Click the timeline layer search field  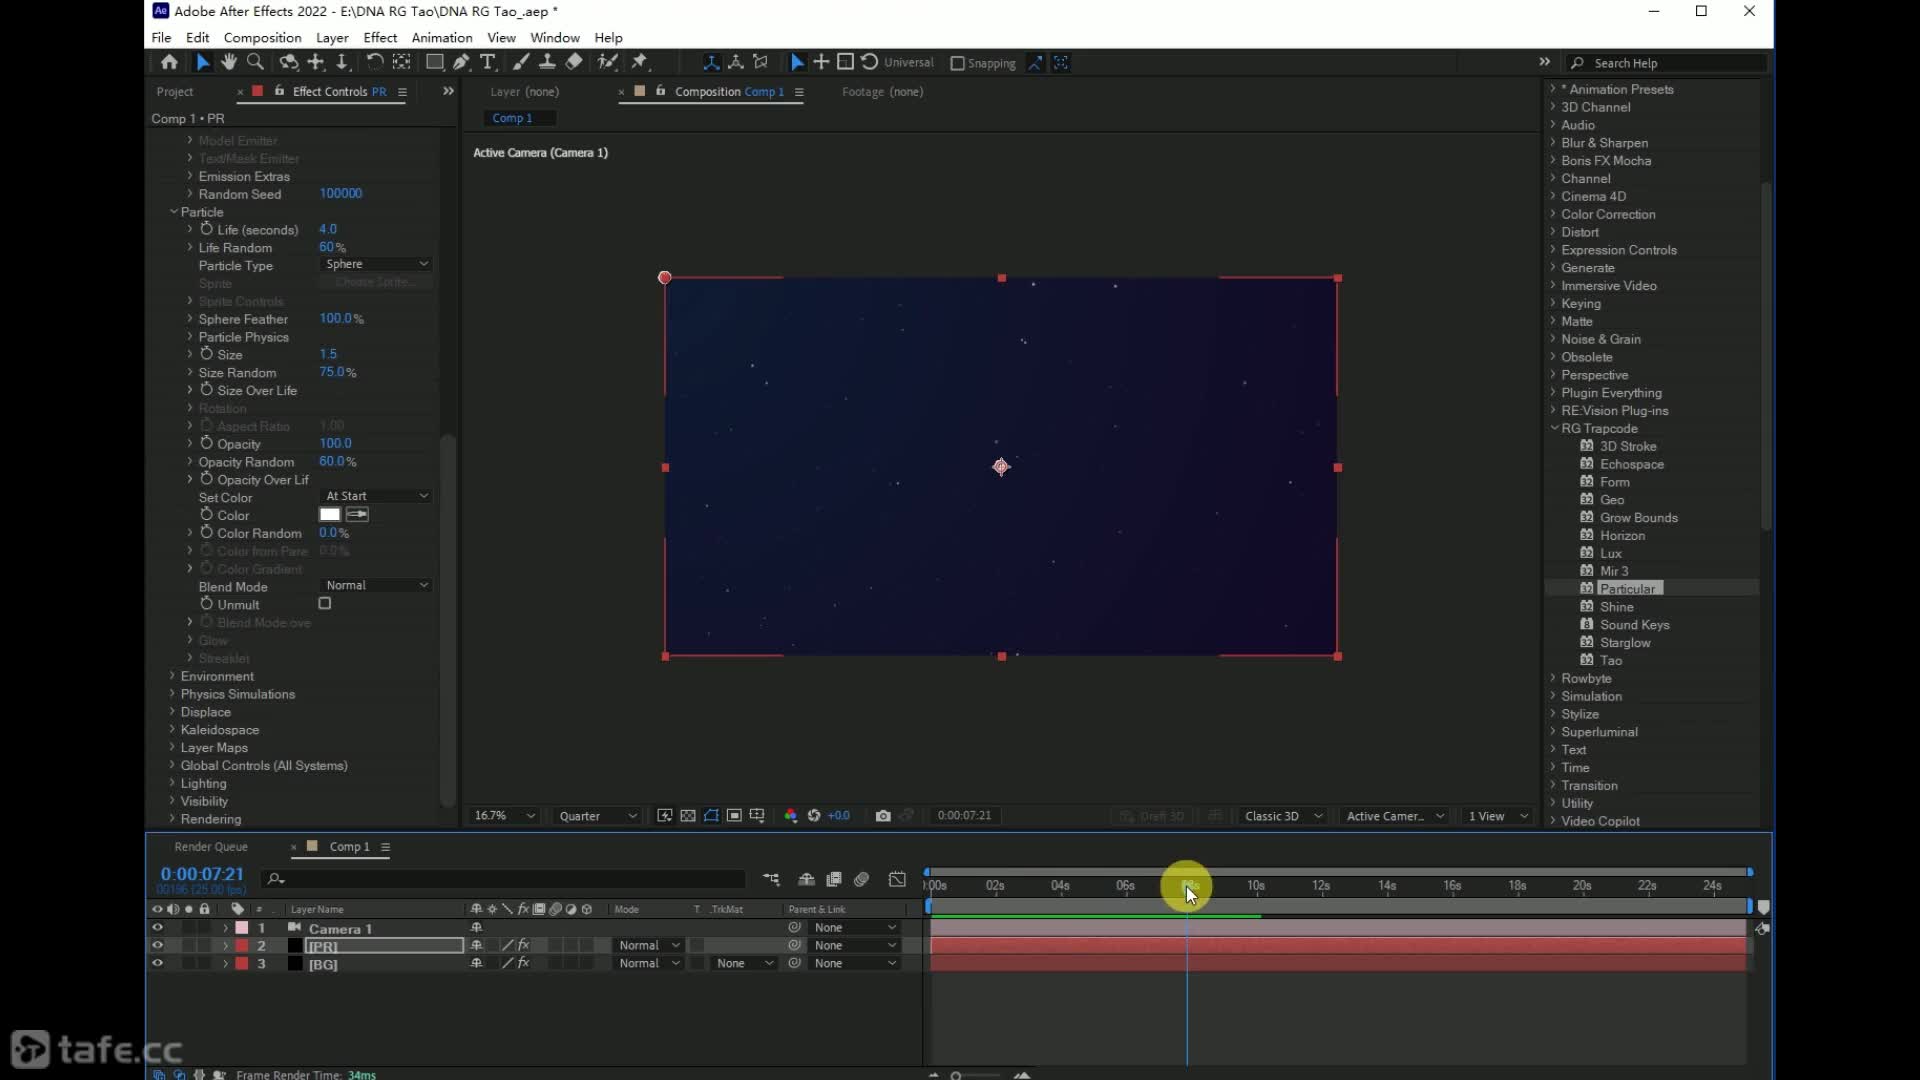504,879
